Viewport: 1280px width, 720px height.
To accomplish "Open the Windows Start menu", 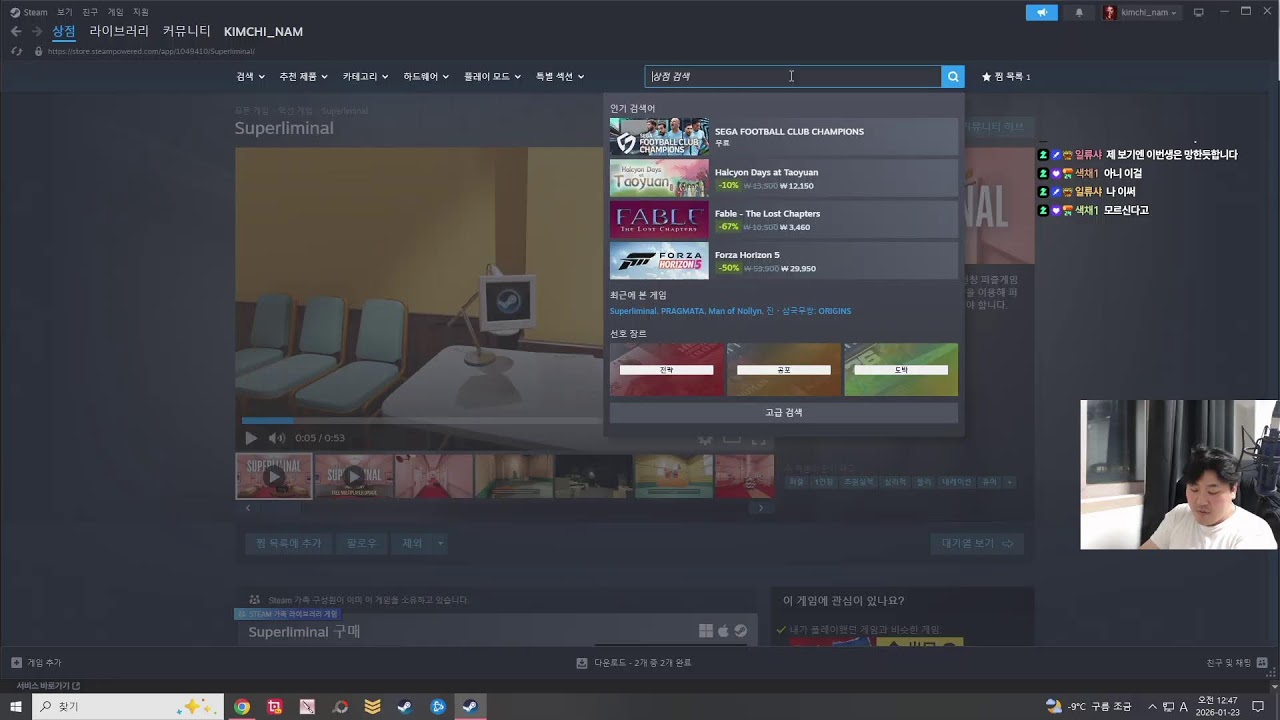I will coord(16,707).
